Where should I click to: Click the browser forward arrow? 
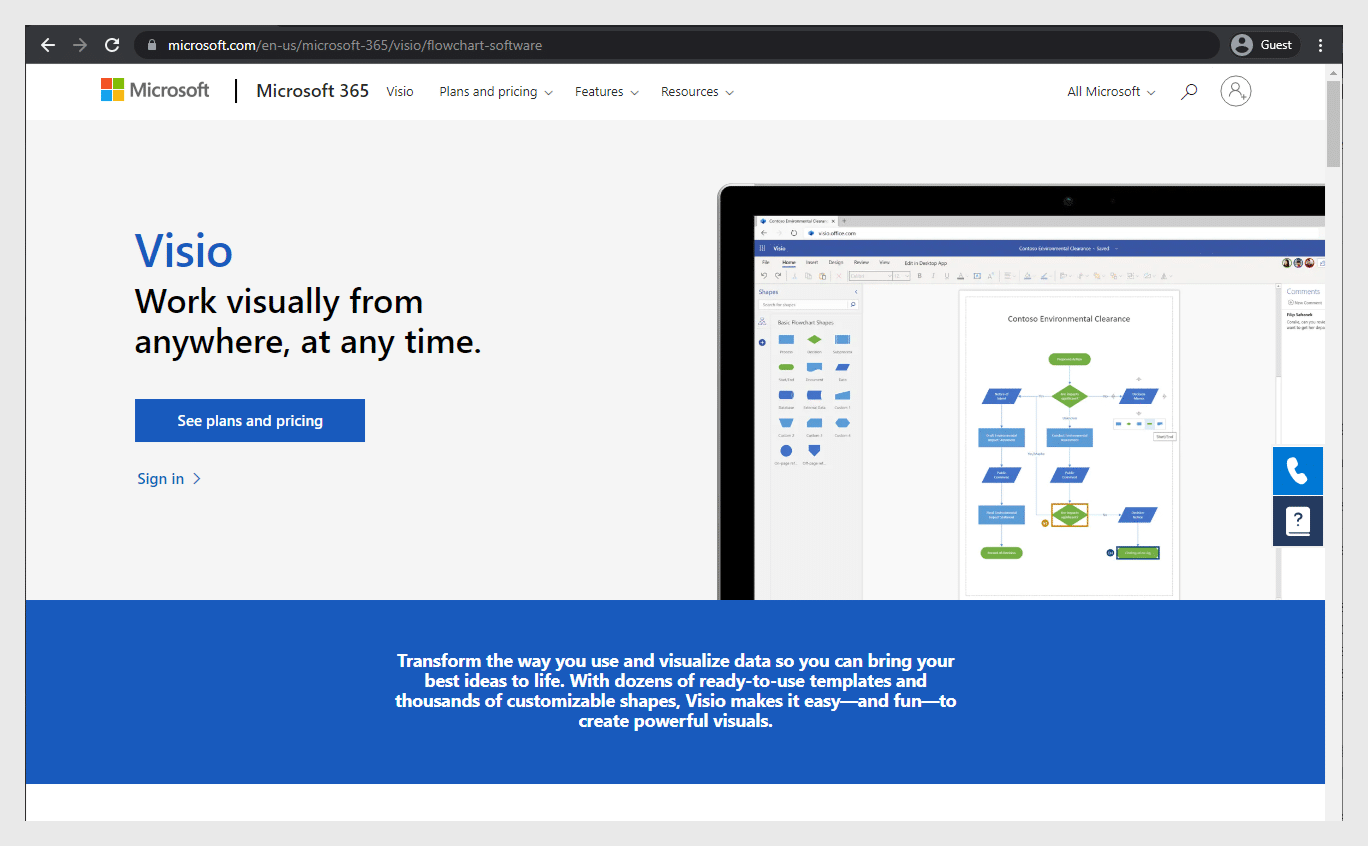(x=80, y=45)
